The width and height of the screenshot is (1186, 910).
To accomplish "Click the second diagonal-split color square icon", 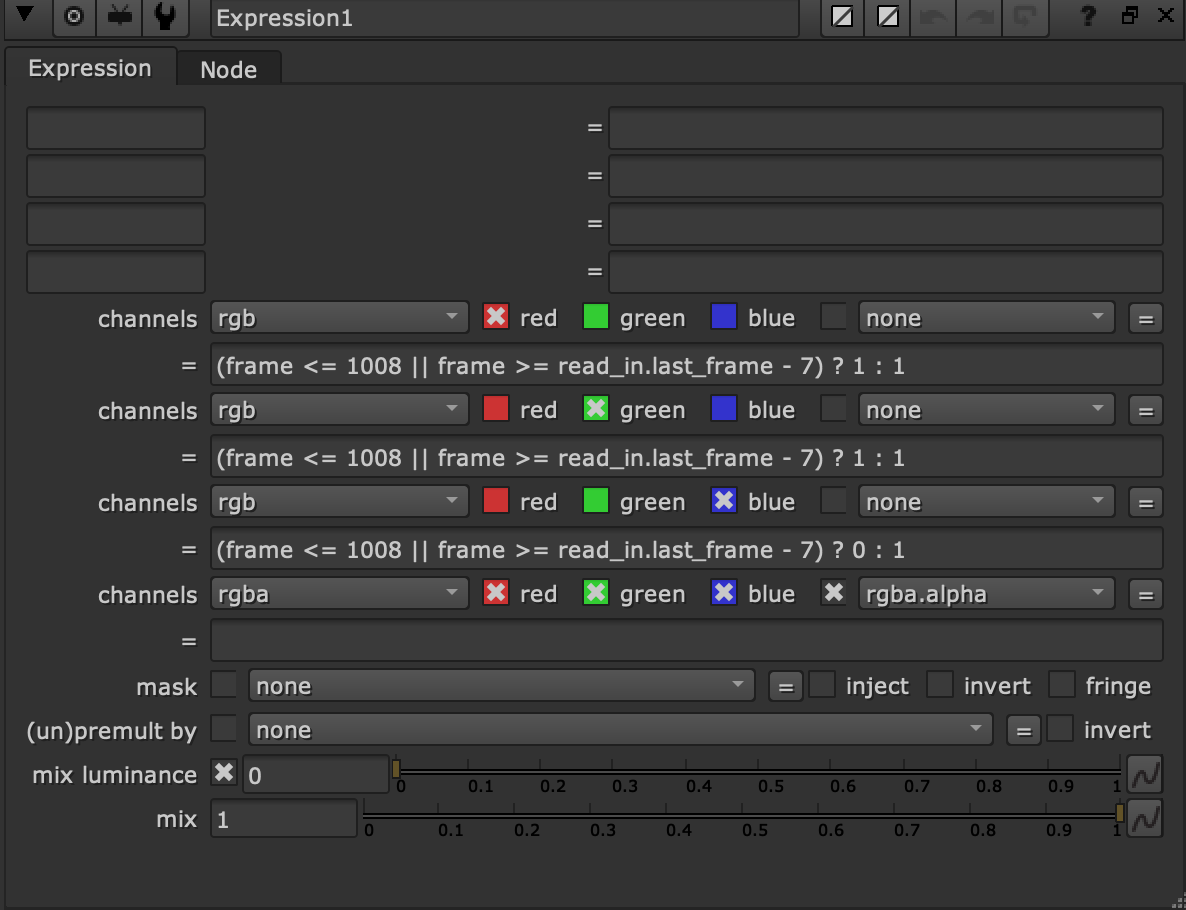I will pos(887,17).
